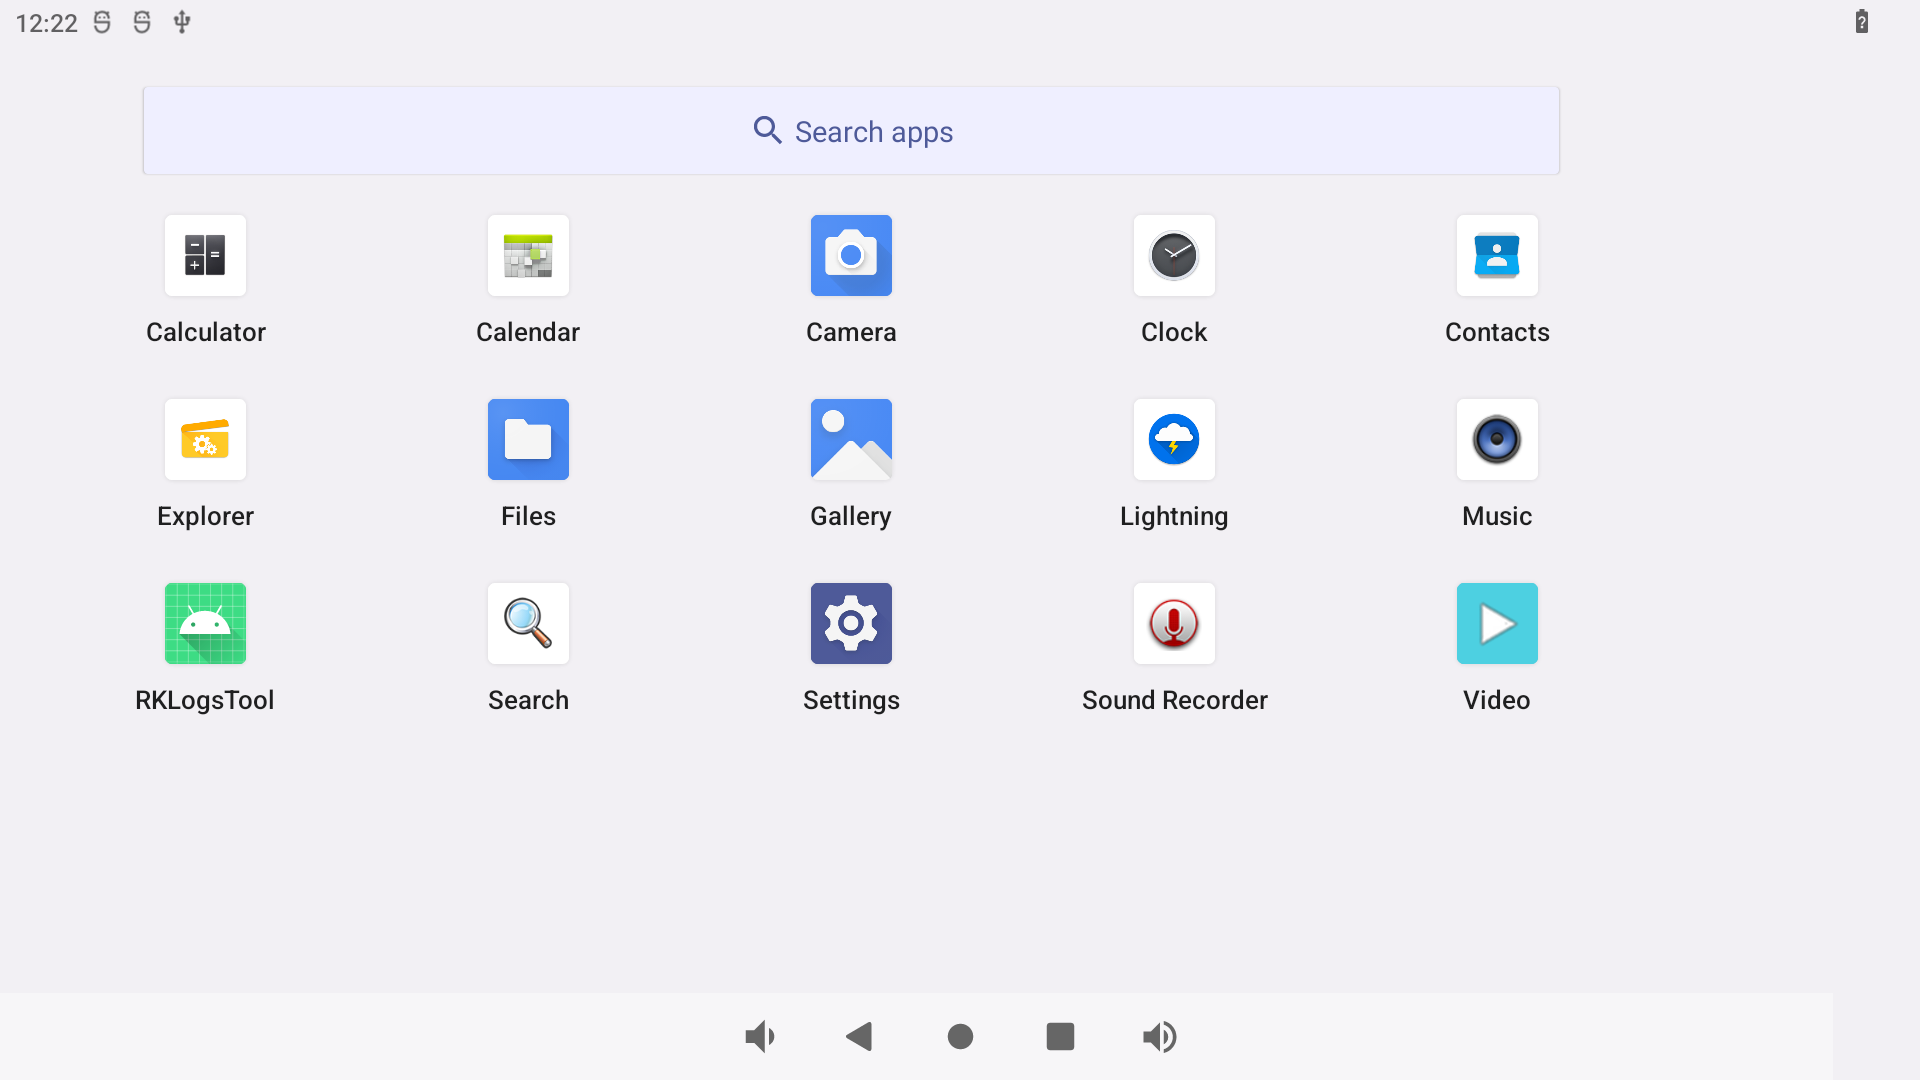Click the "Calculator" label text
The width and height of the screenshot is (1920, 1080).
[x=206, y=332]
